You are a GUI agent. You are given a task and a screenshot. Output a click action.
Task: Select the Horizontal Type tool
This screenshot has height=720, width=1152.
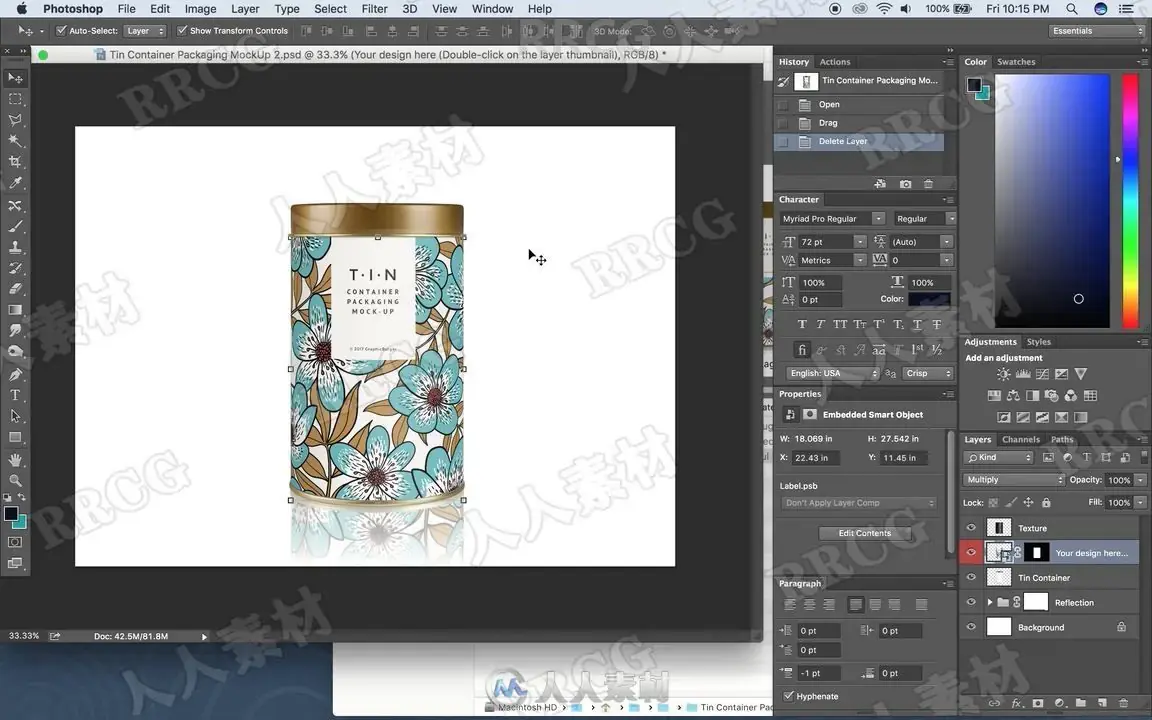pos(15,395)
